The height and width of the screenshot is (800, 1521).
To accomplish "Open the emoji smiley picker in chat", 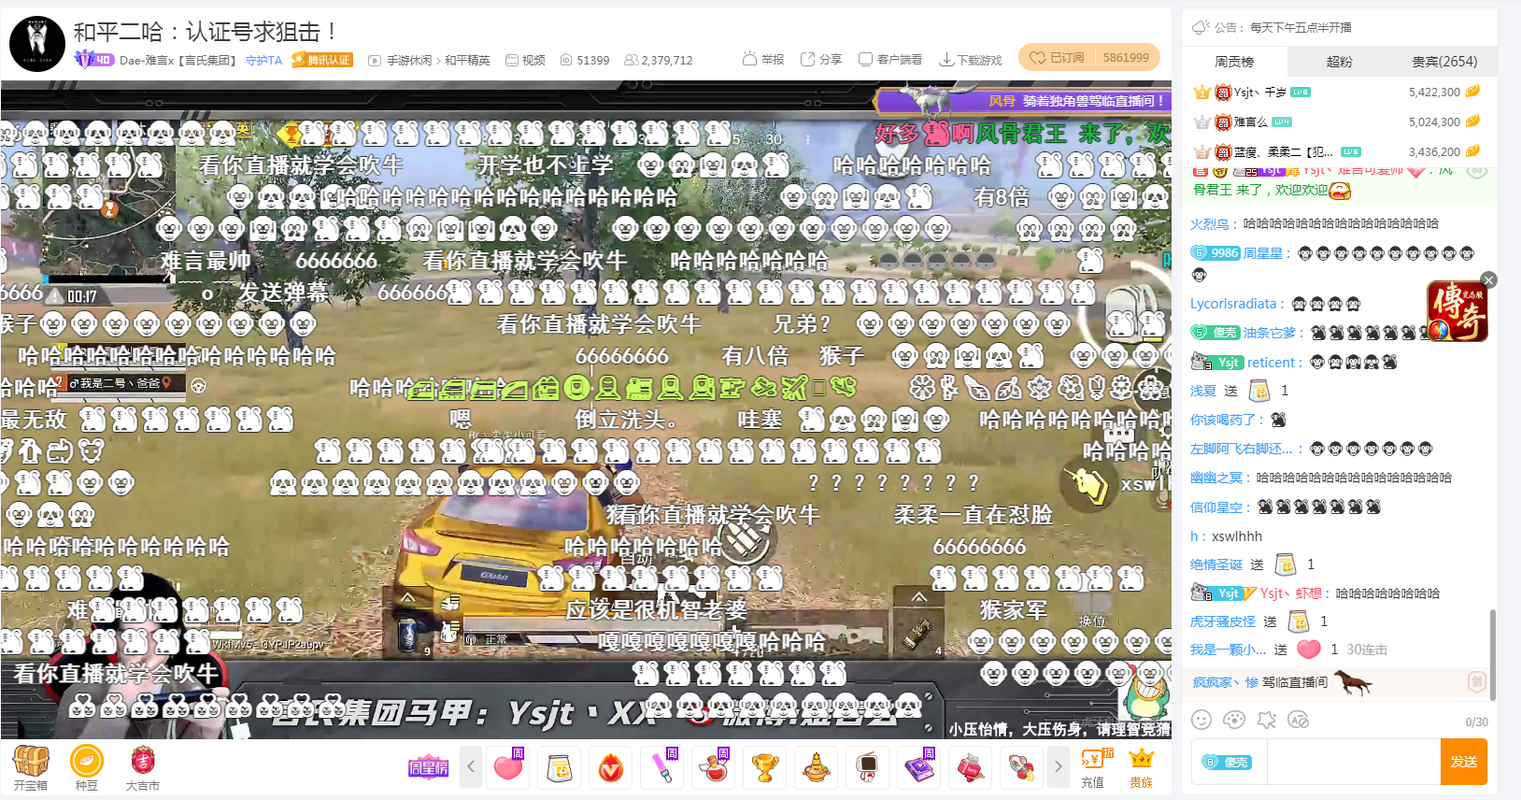I will (1202, 719).
